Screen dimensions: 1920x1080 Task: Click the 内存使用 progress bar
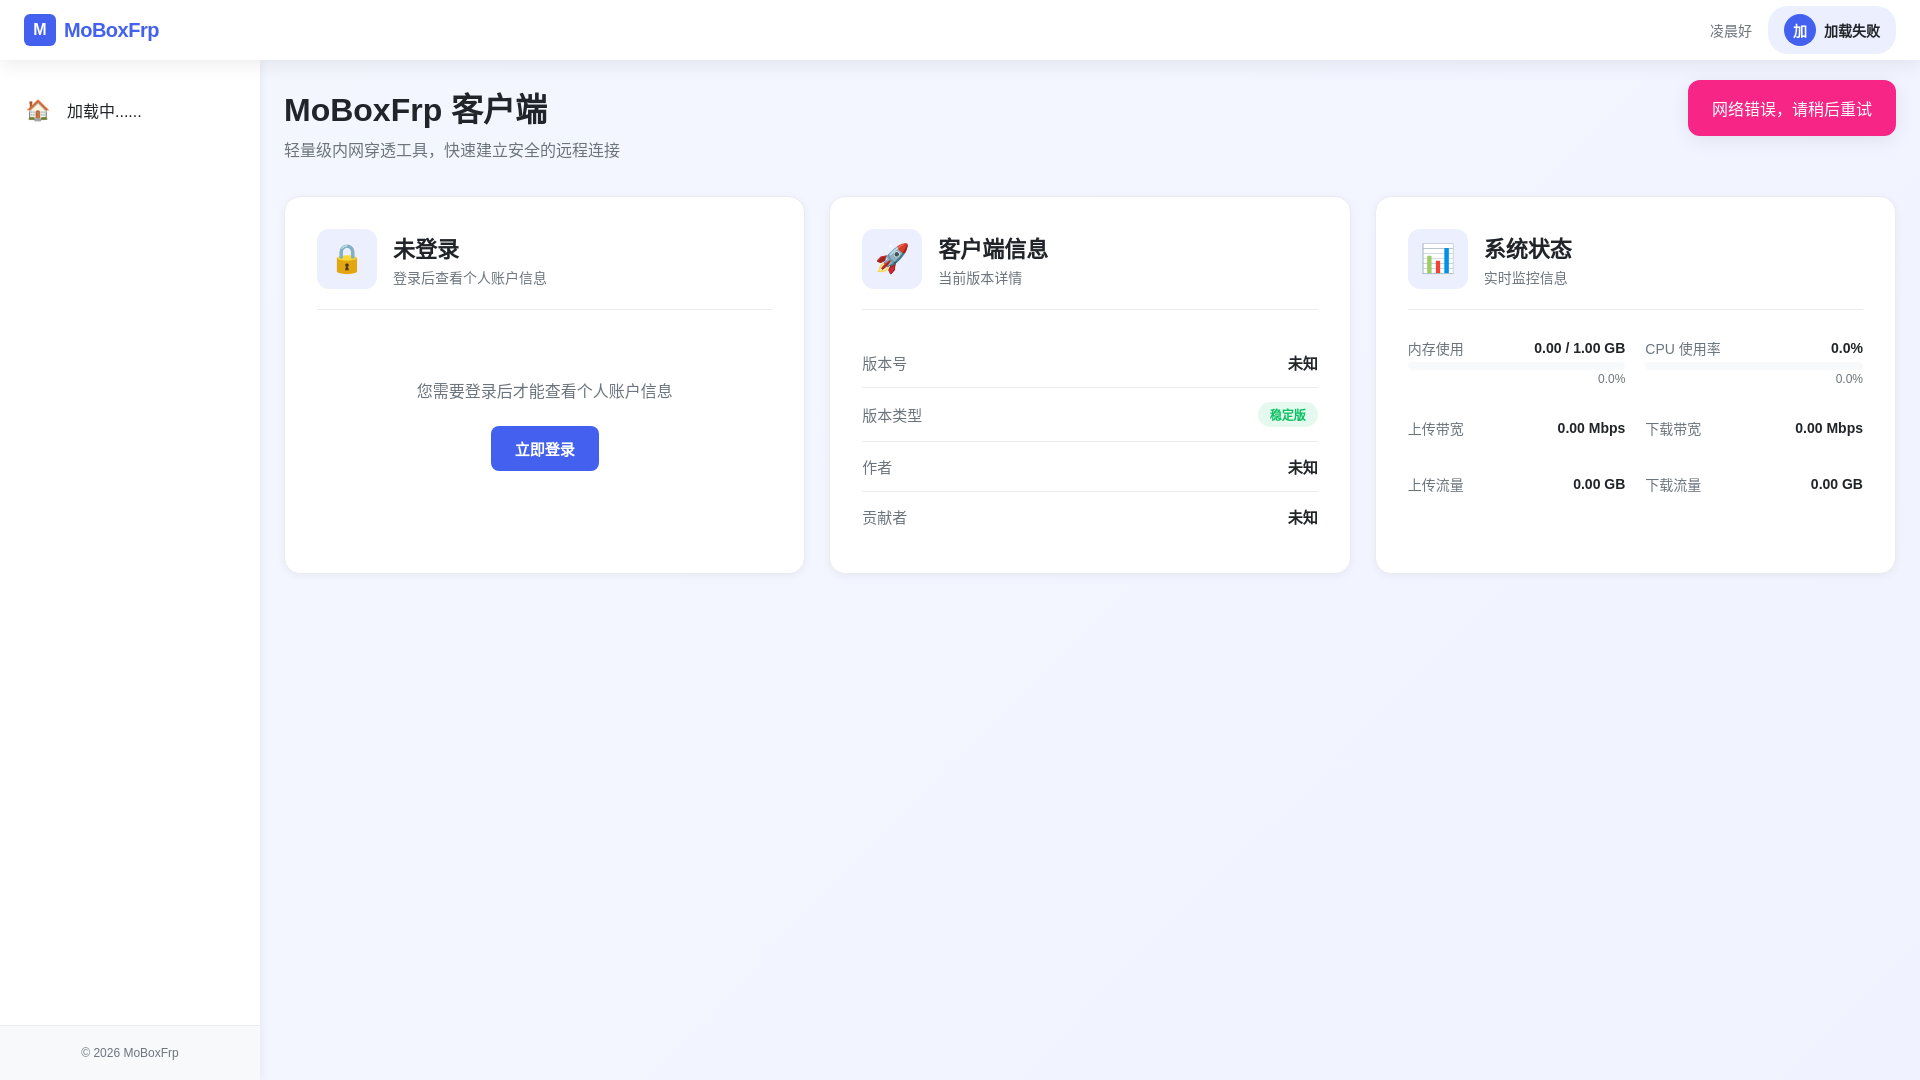[1517, 366]
